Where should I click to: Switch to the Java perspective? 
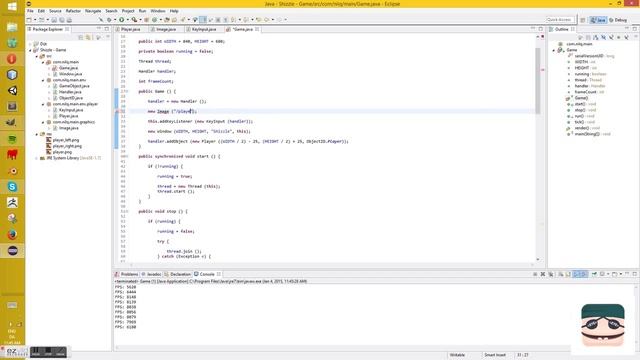(x=598, y=20)
